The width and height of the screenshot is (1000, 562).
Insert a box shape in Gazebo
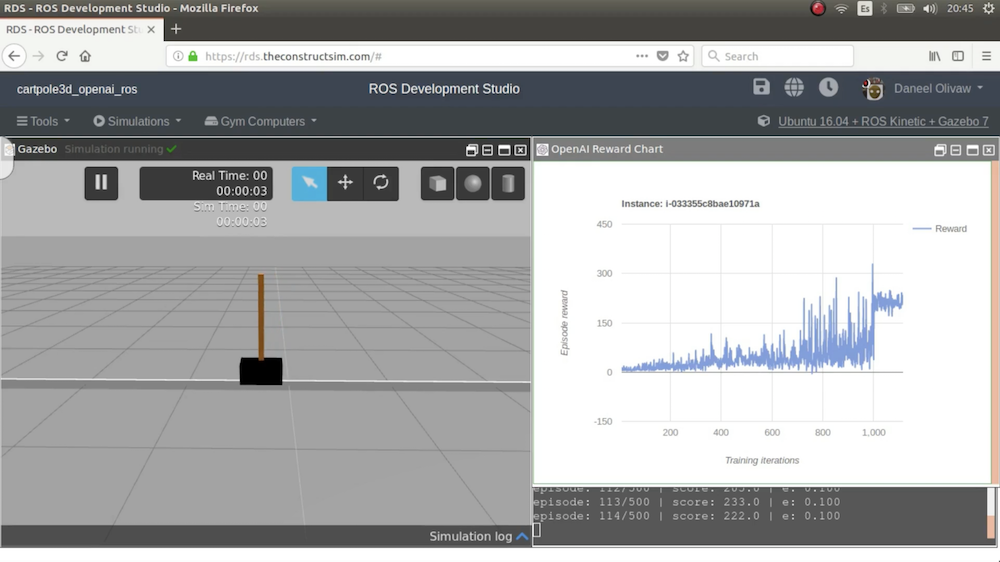point(438,184)
